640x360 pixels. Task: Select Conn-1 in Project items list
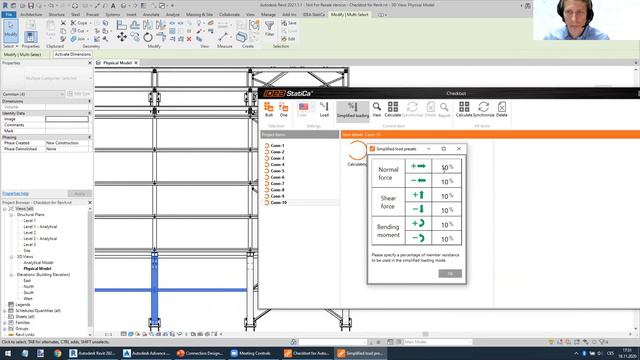[x=278, y=145]
